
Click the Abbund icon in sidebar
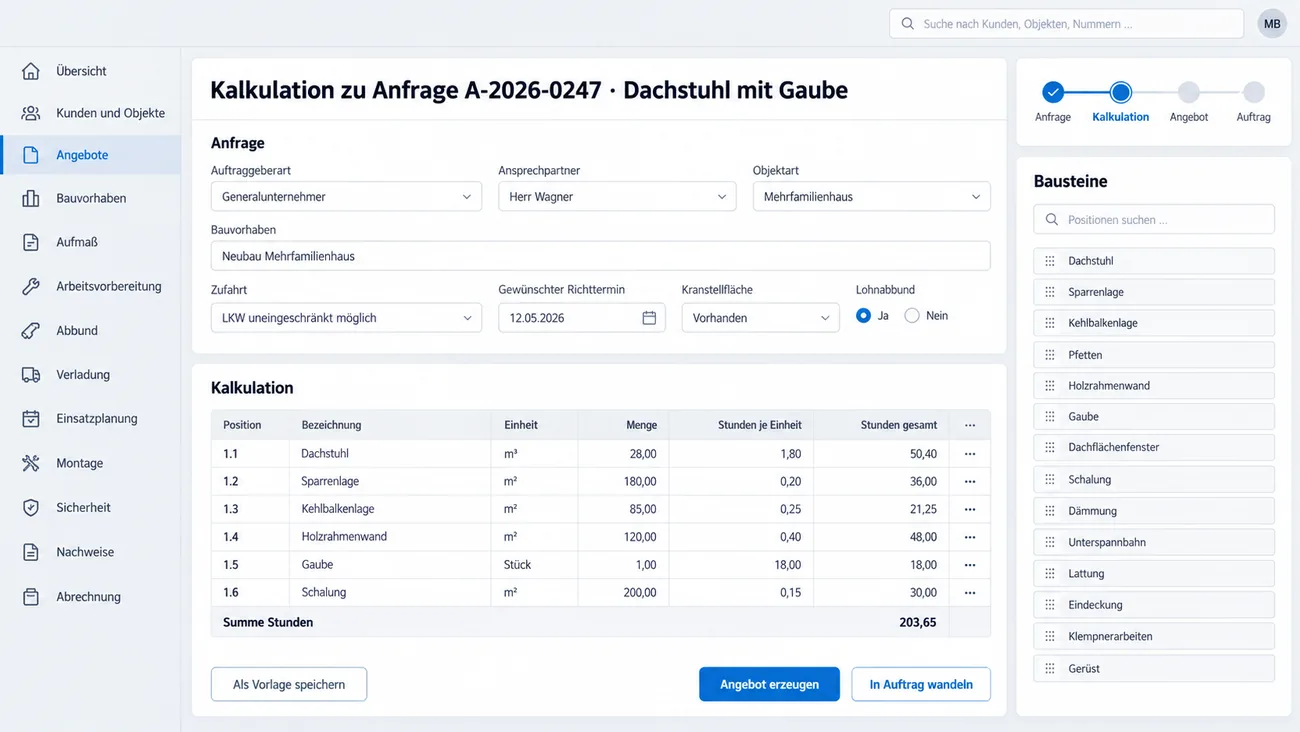tap(31, 330)
